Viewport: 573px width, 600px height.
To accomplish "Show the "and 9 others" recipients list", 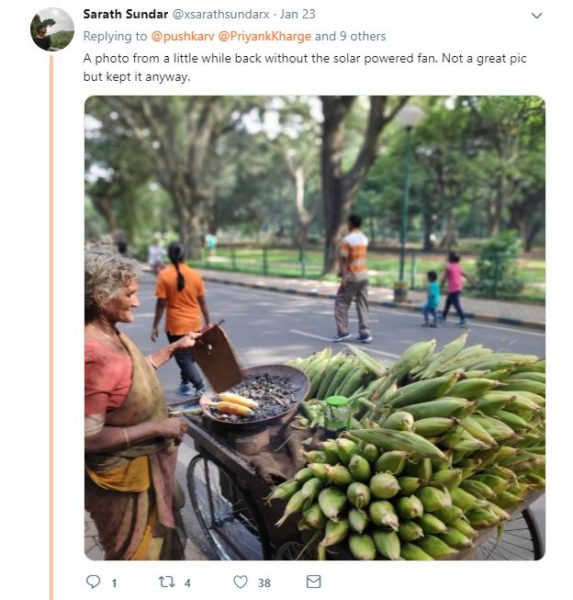I will click(x=350, y=36).
